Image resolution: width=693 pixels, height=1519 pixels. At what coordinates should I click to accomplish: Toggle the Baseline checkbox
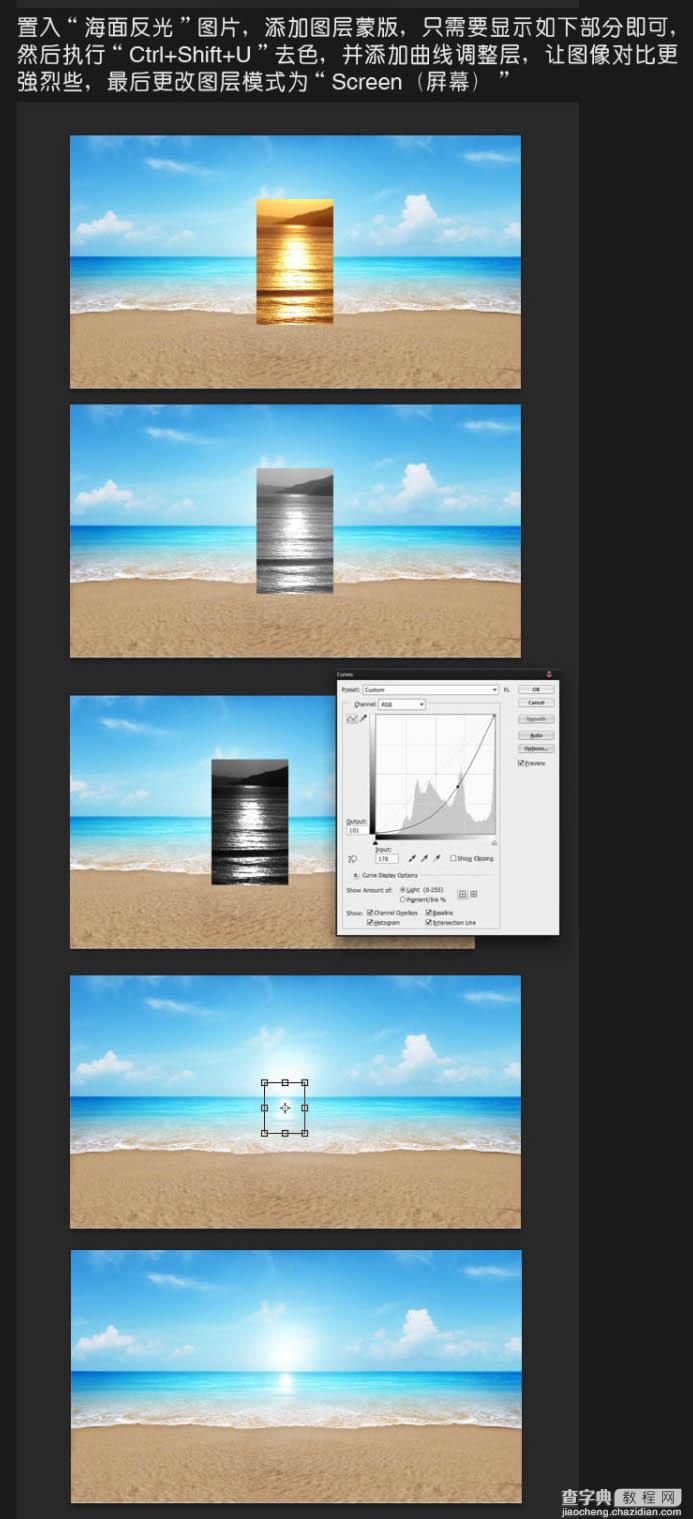click(429, 913)
